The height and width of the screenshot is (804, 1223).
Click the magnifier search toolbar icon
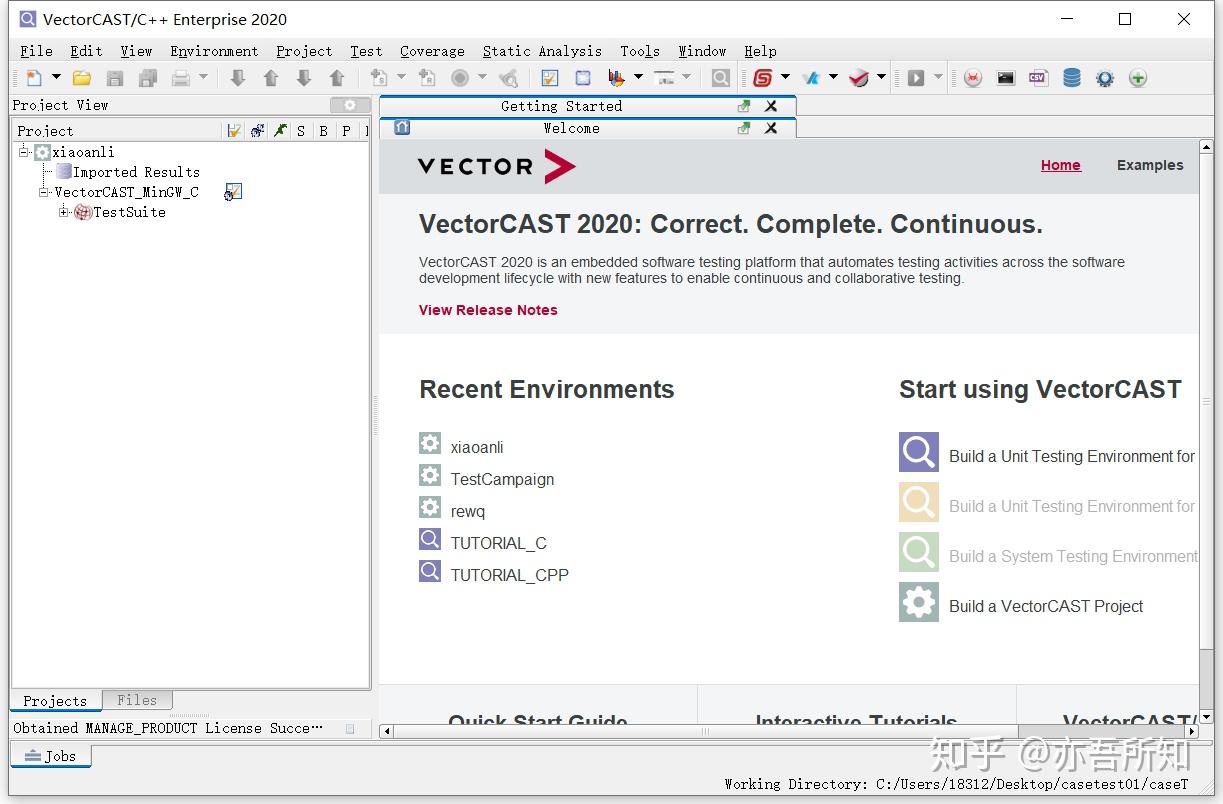(x=720, y=77)
